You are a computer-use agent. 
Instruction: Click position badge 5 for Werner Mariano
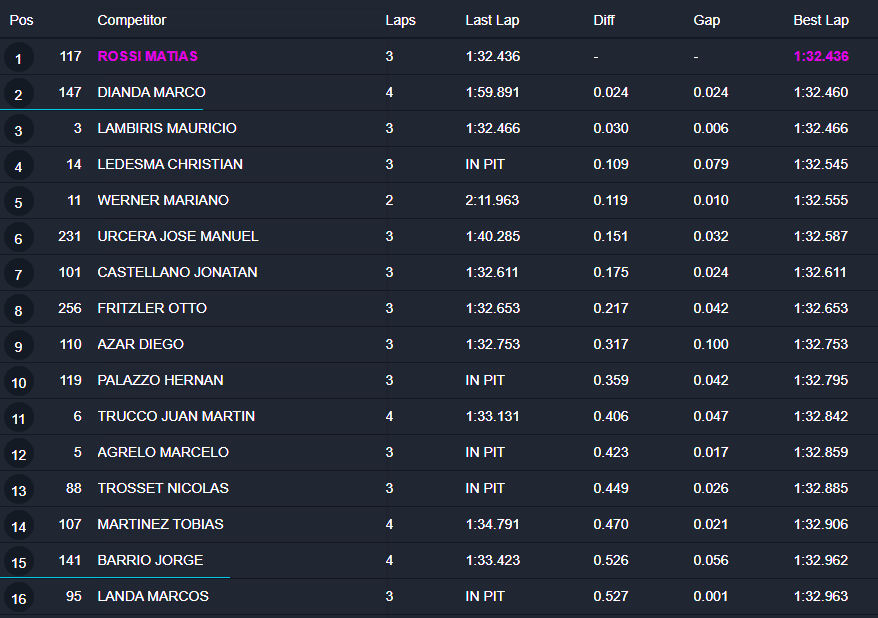[18, 202]
